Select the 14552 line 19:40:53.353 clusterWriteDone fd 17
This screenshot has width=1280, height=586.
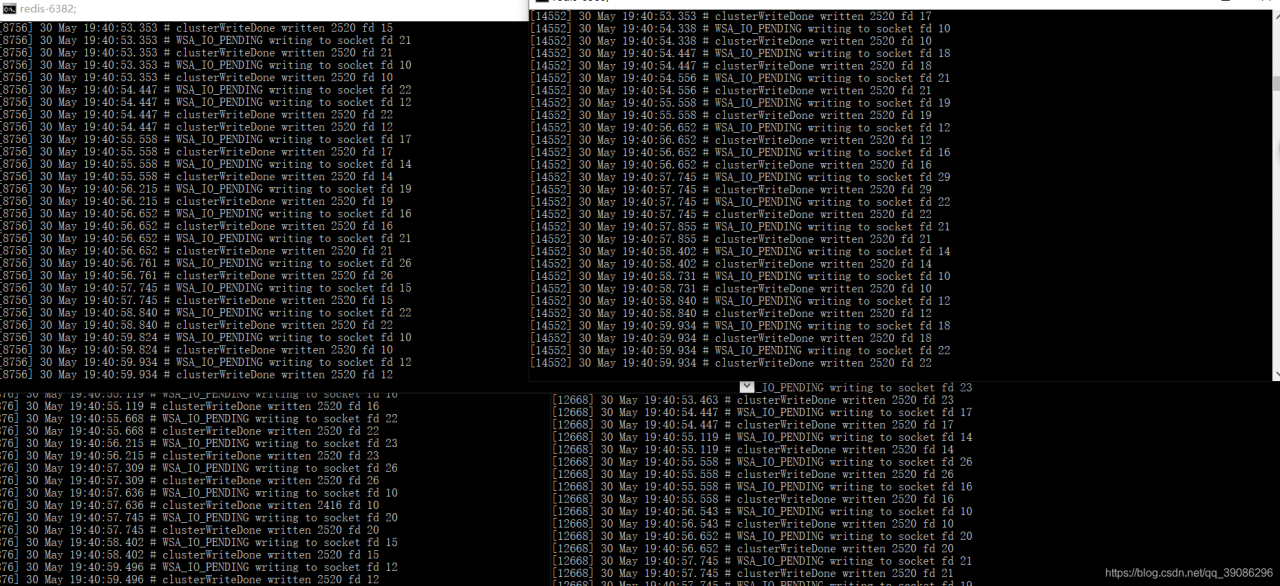pyautogui.click(x=731, y=16)
